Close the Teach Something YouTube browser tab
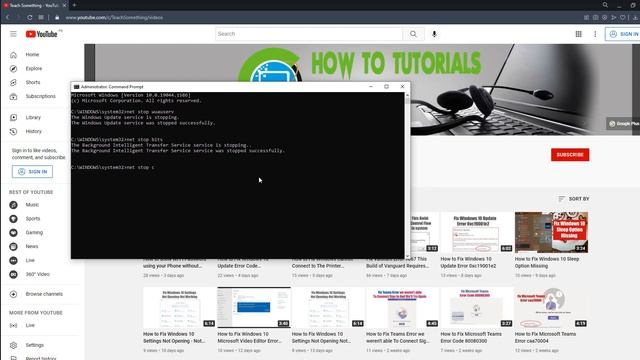This screenshot has height=360, width=640. [64, 6]
